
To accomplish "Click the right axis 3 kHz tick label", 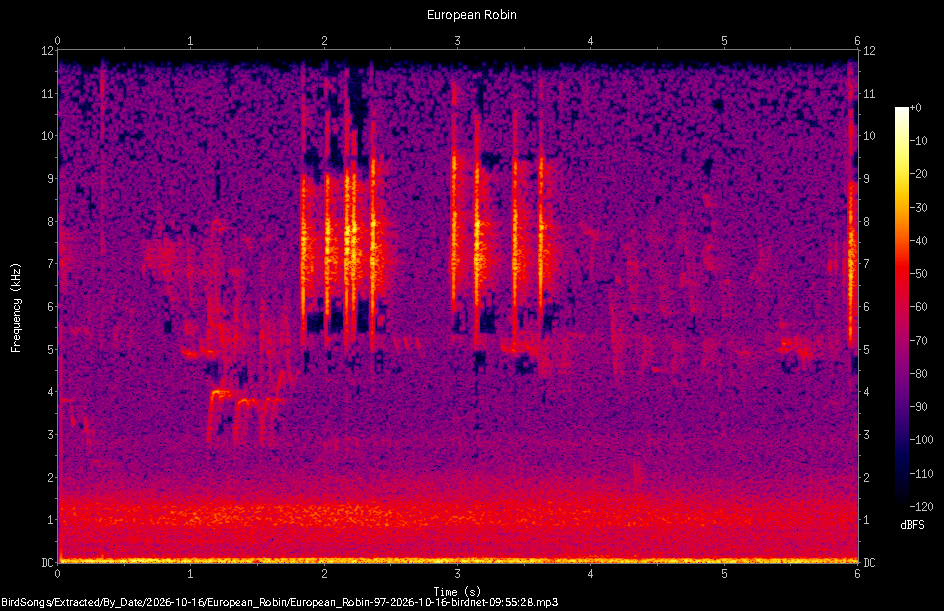I will [x=866, y=435].
